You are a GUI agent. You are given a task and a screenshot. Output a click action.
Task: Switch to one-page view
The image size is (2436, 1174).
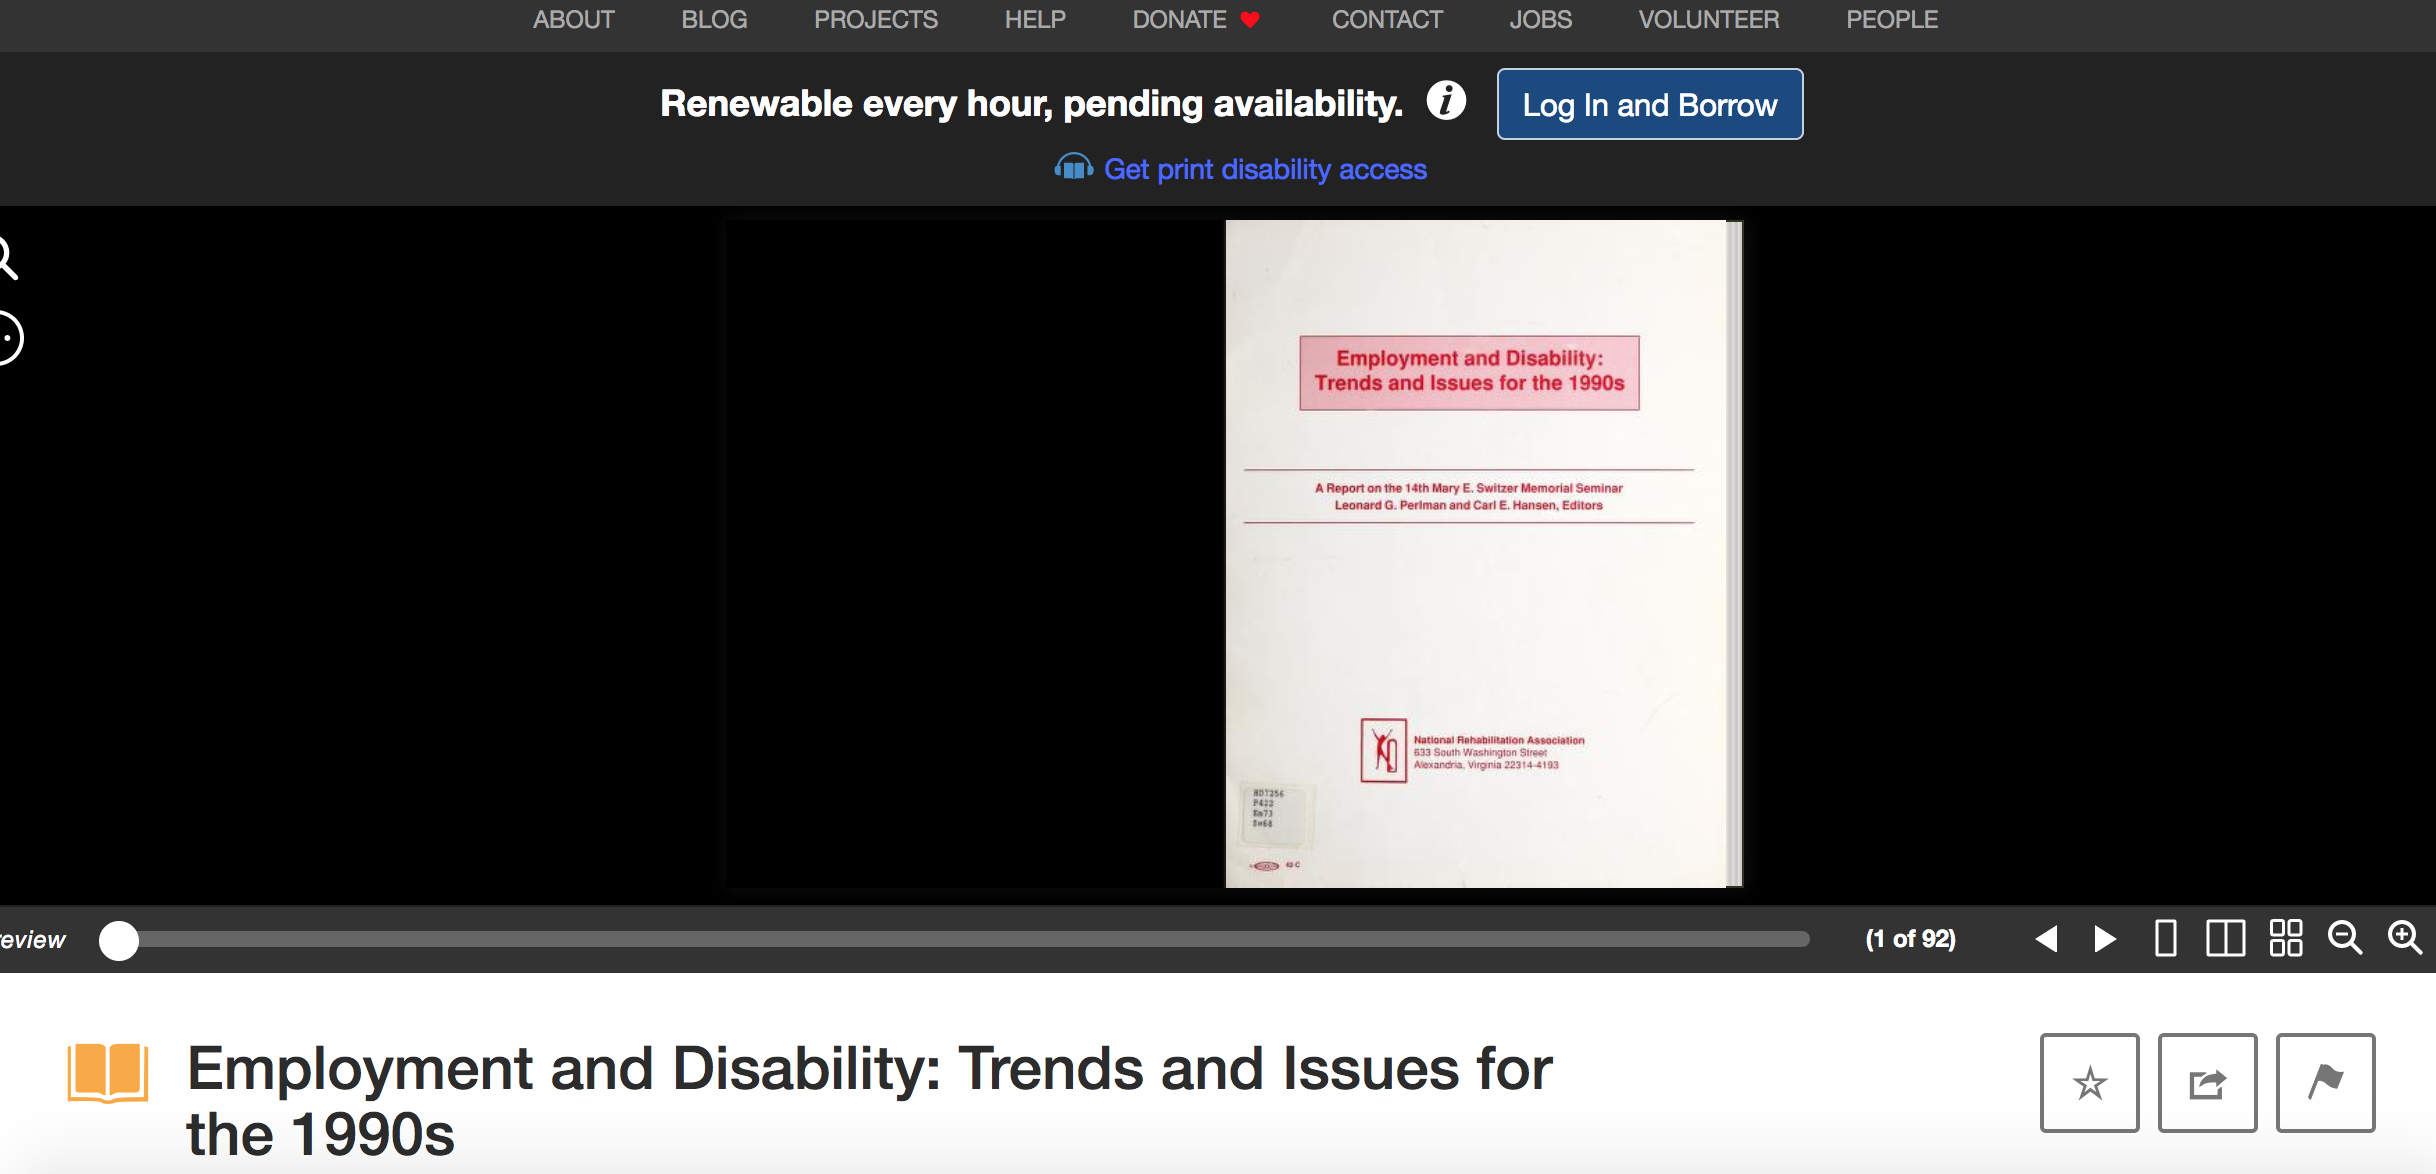coord(2166,939)
